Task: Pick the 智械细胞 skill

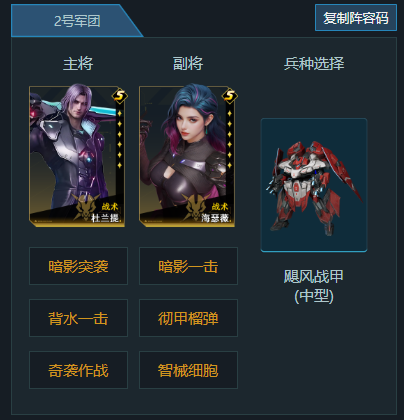Action: tap(188, 370)
